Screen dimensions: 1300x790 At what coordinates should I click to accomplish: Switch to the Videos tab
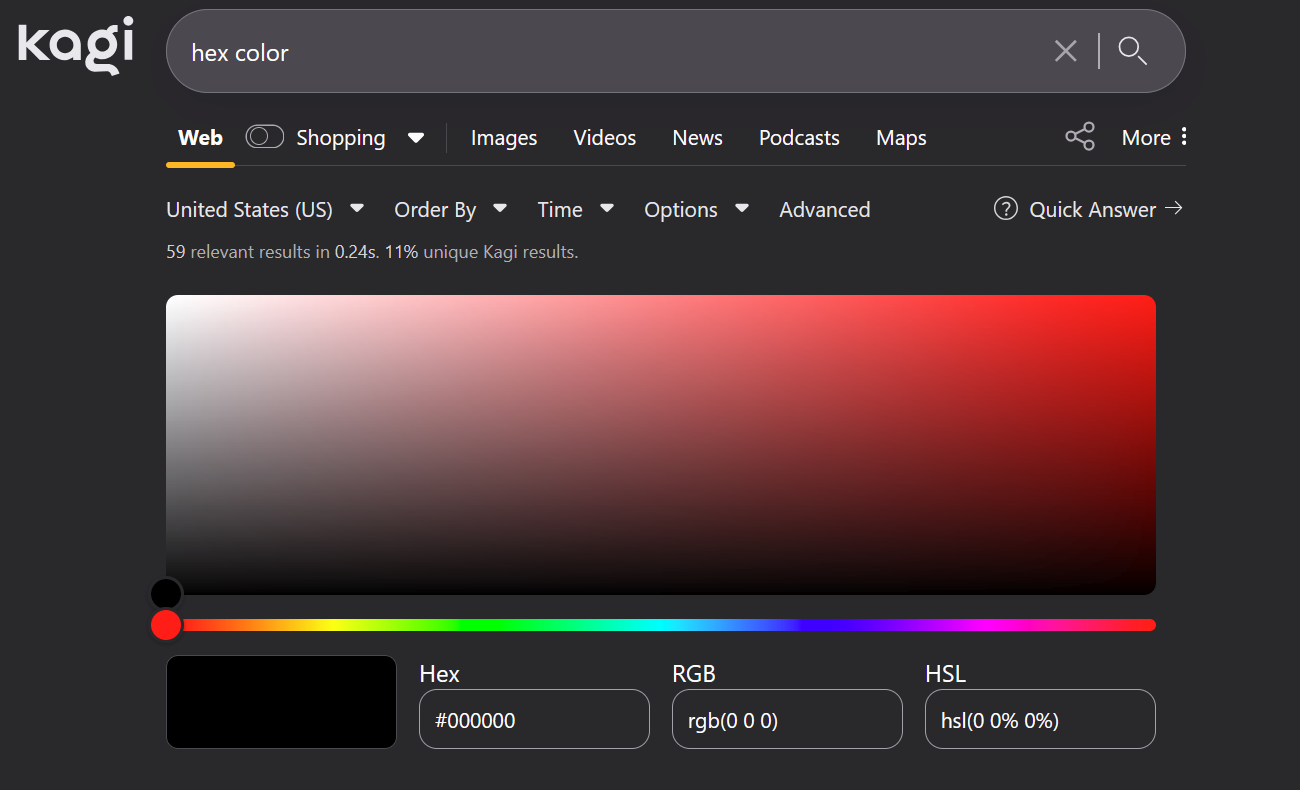[x=604, y=138]
